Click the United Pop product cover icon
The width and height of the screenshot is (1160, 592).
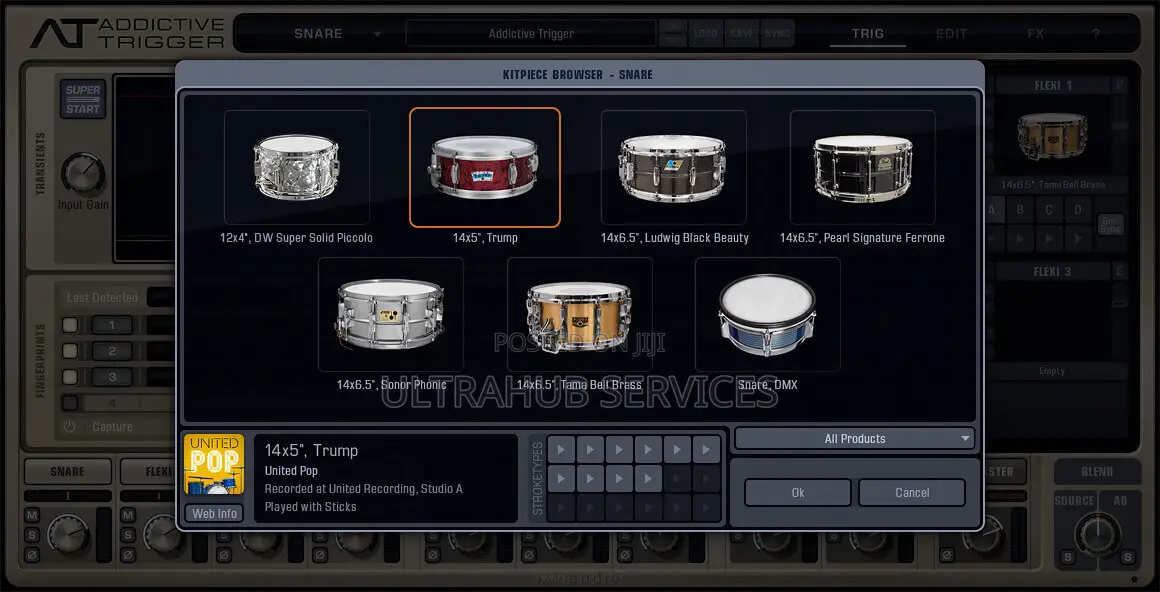pyautogui.click(x=214, y=464)
